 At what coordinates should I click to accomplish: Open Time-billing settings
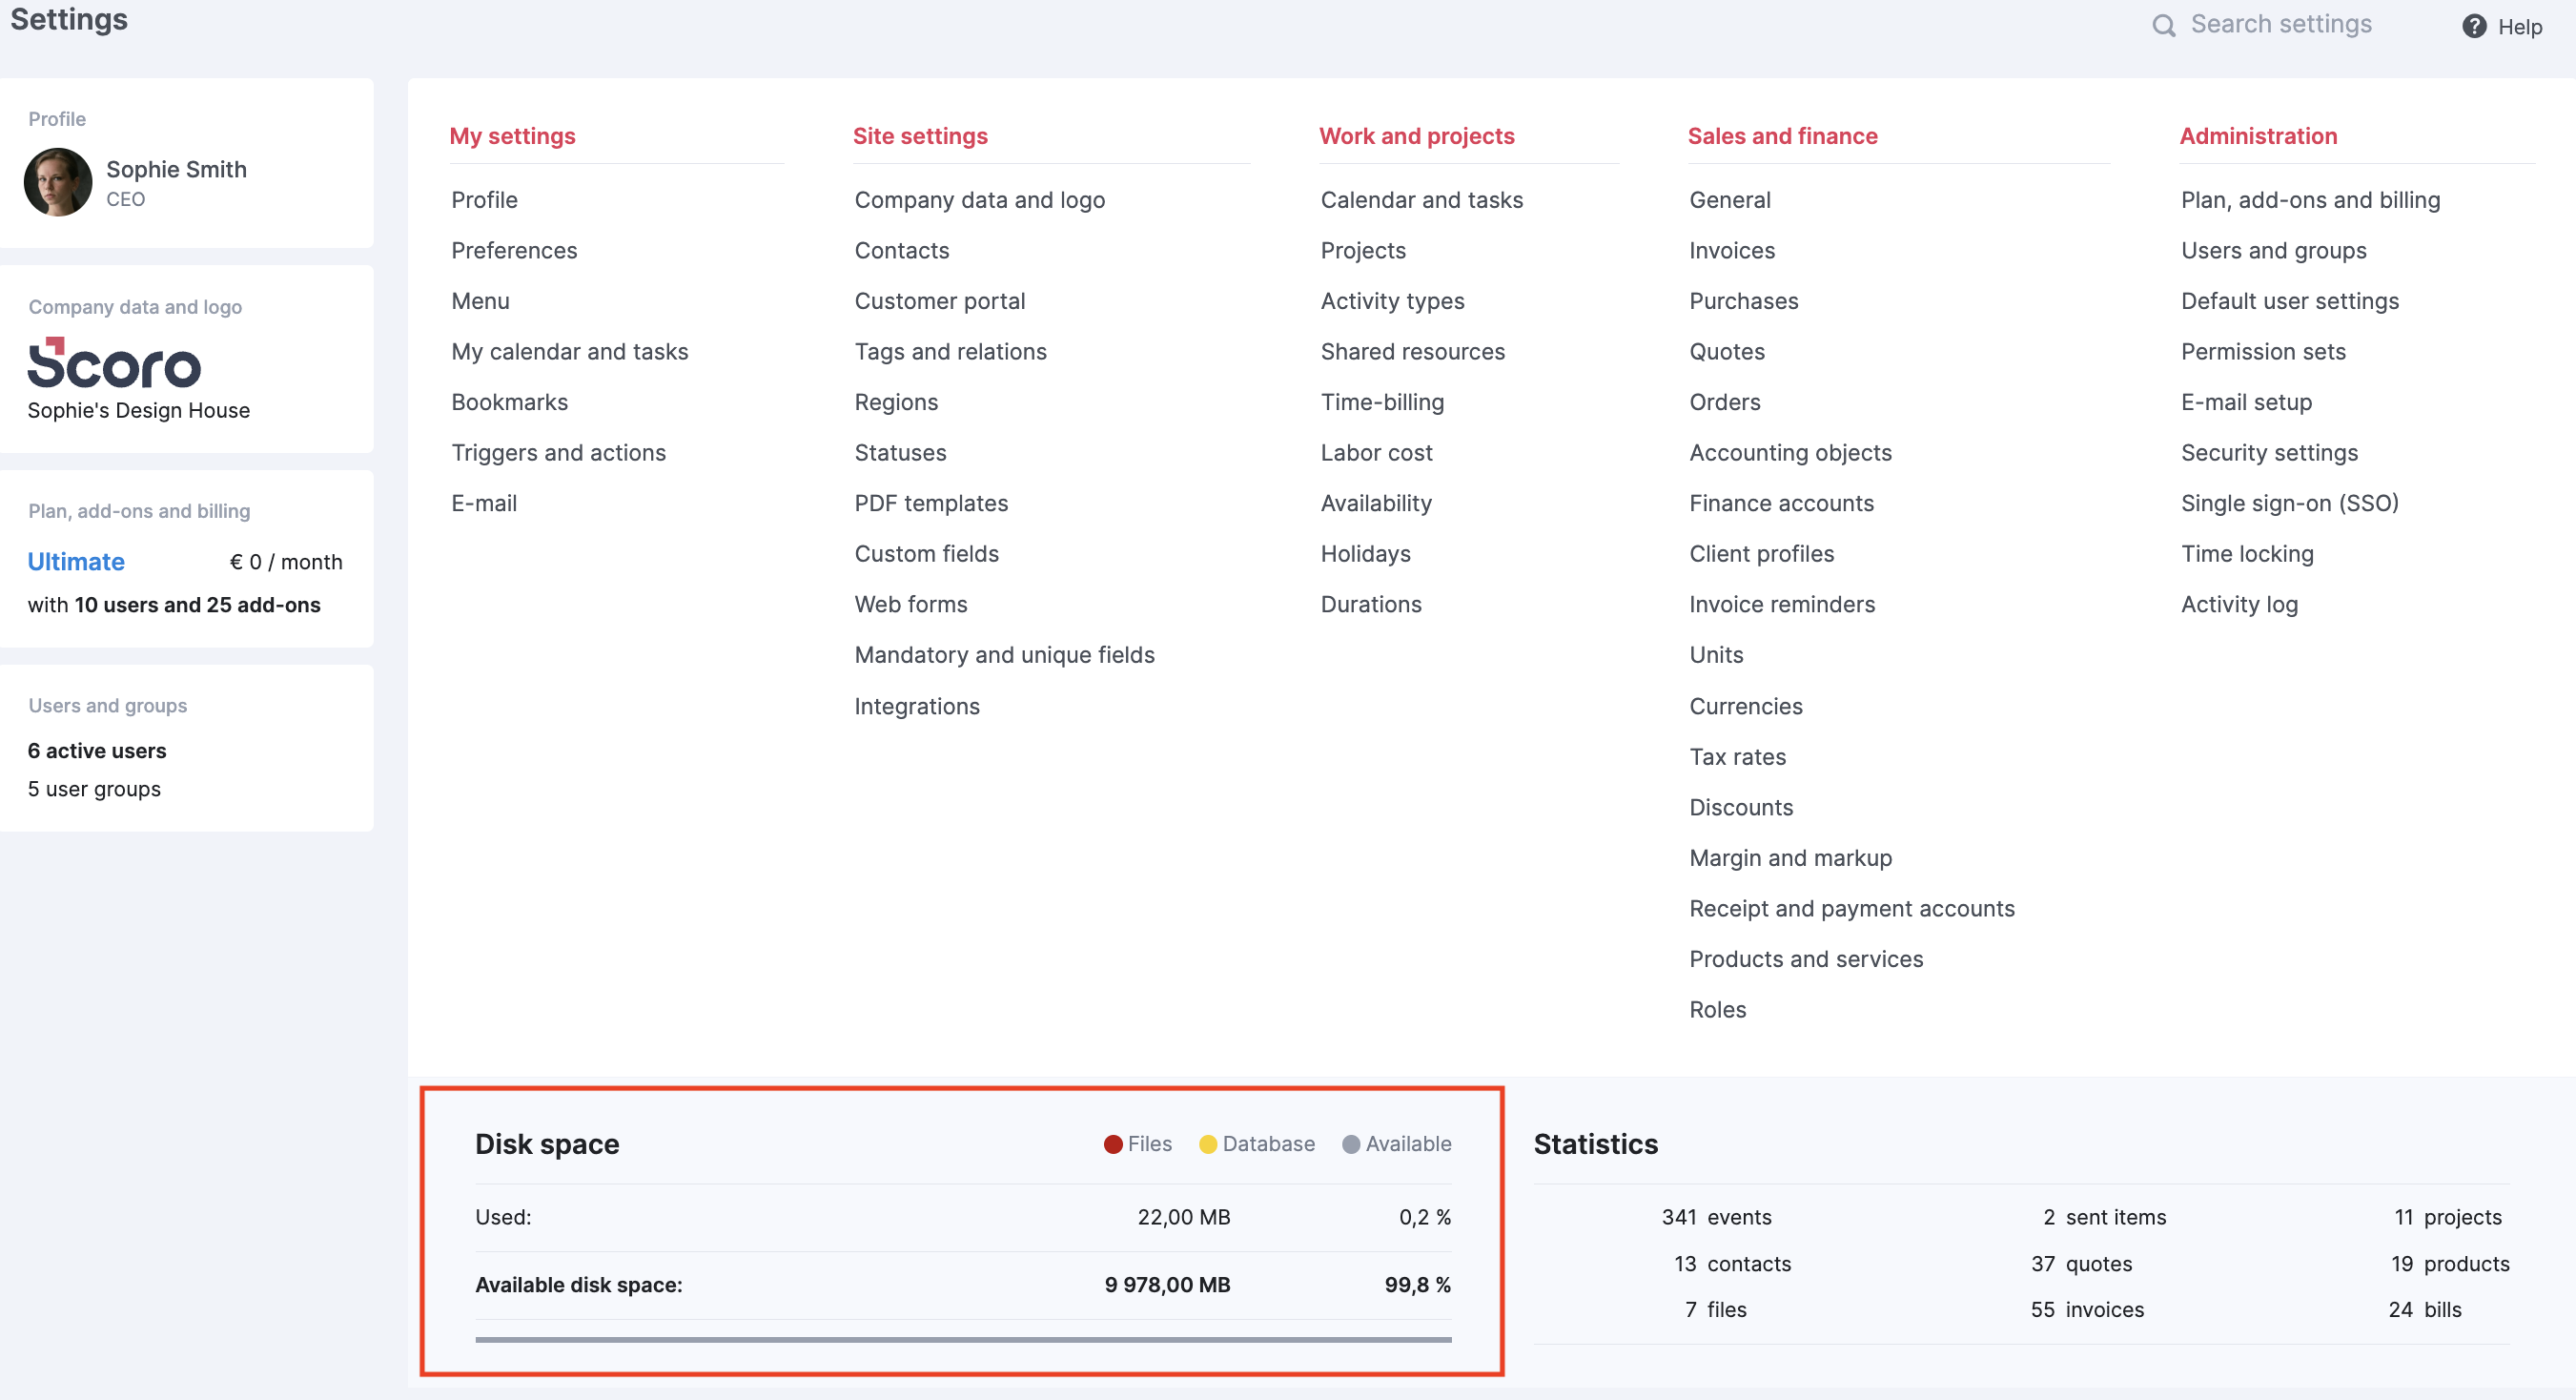[1382, 402]
